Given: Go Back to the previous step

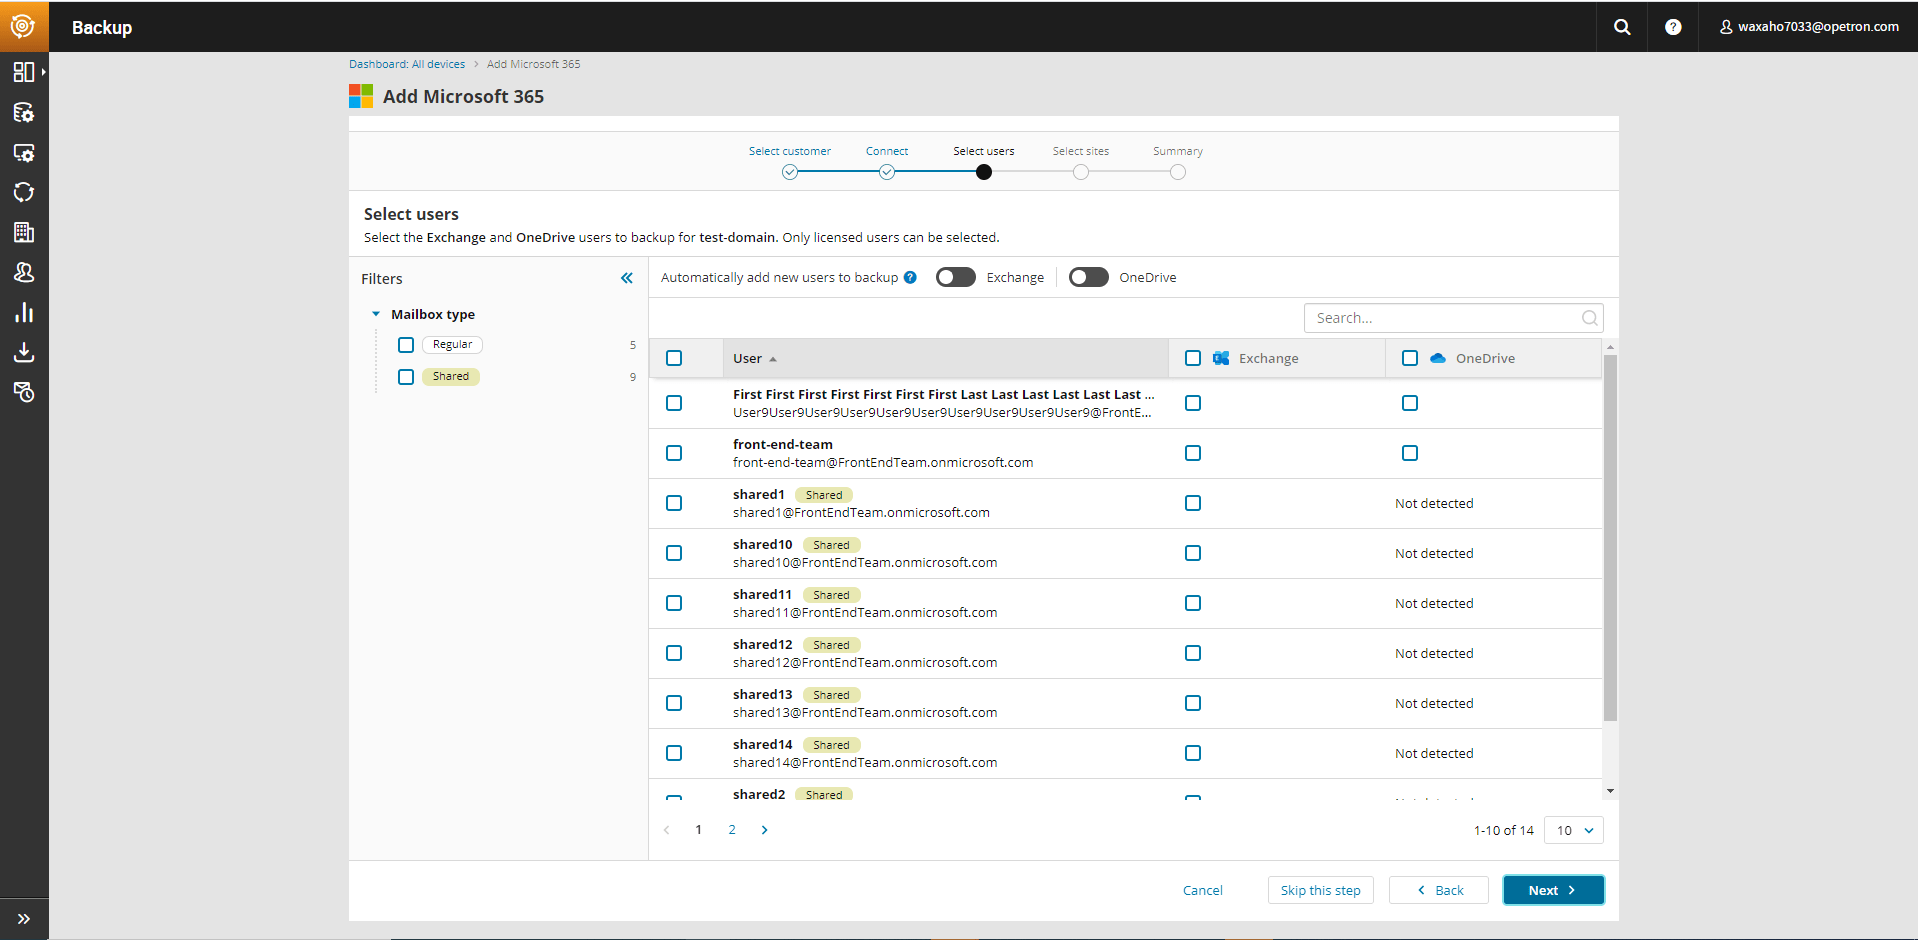Looking at the screenshot, I should 1439,890.
